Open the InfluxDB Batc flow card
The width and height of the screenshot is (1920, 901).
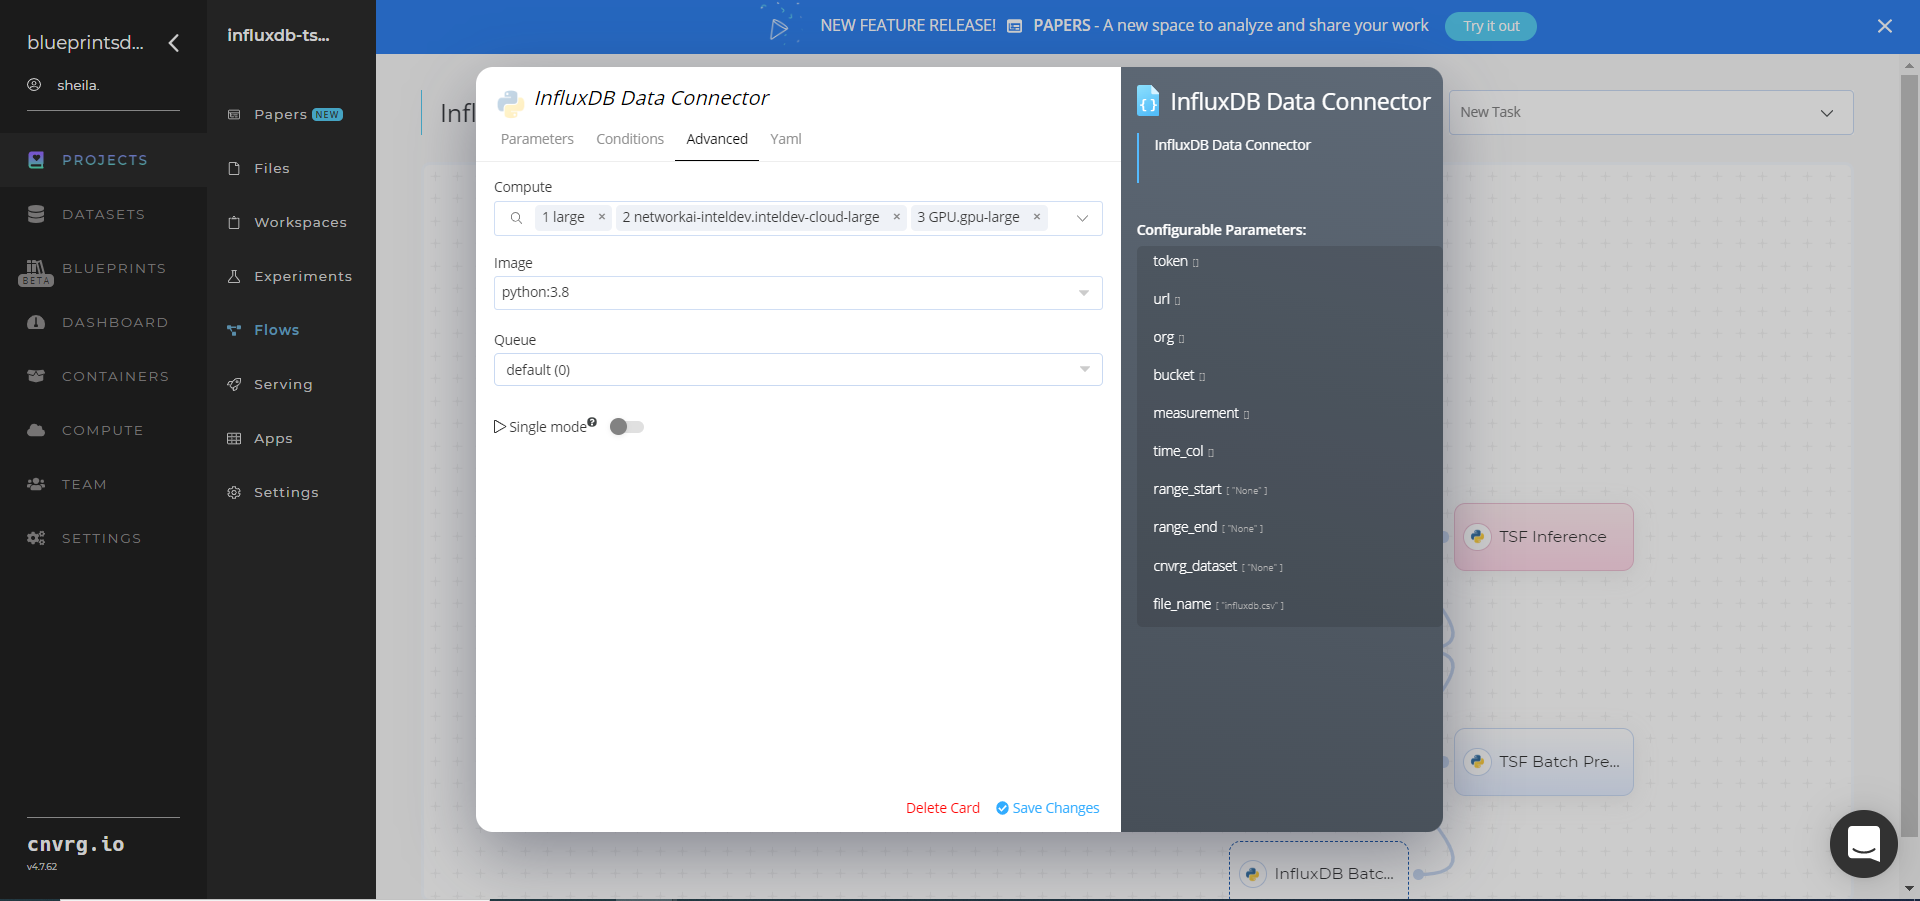point(1319,871)
